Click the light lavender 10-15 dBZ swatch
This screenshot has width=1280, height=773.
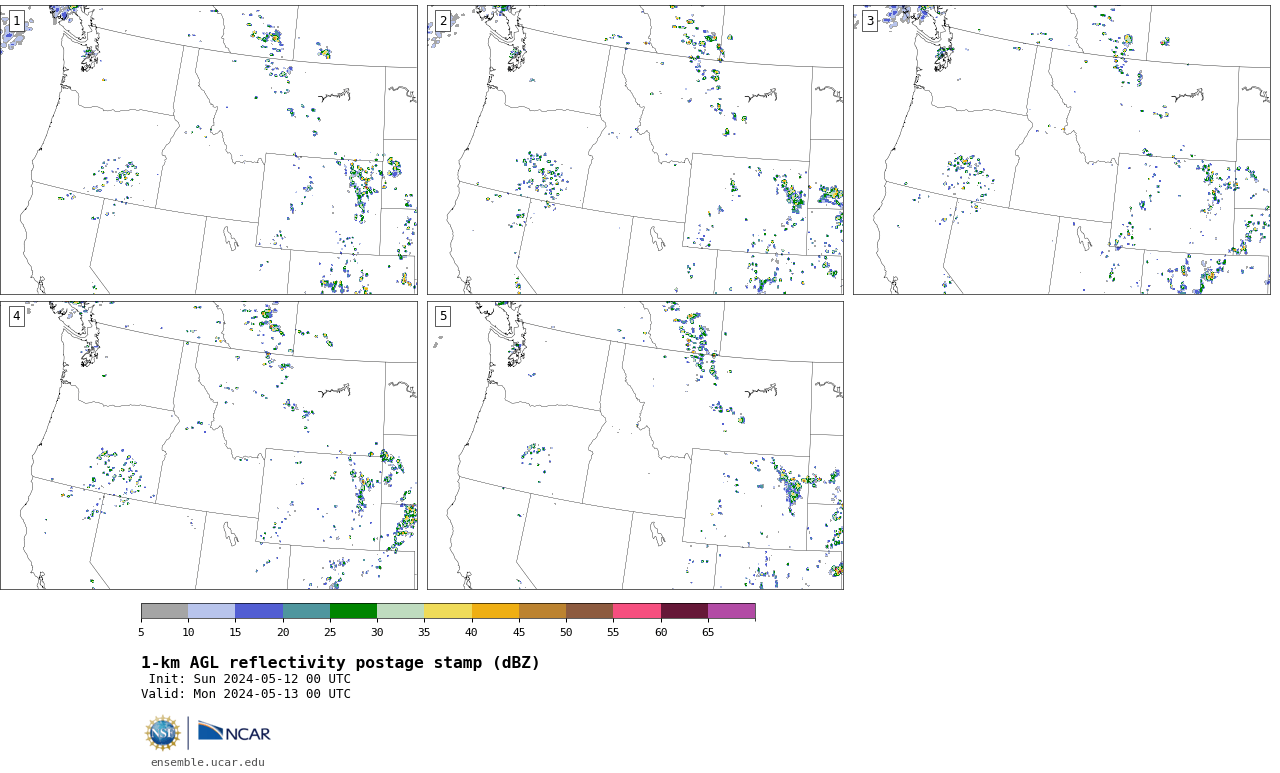[x=211, y=611]
